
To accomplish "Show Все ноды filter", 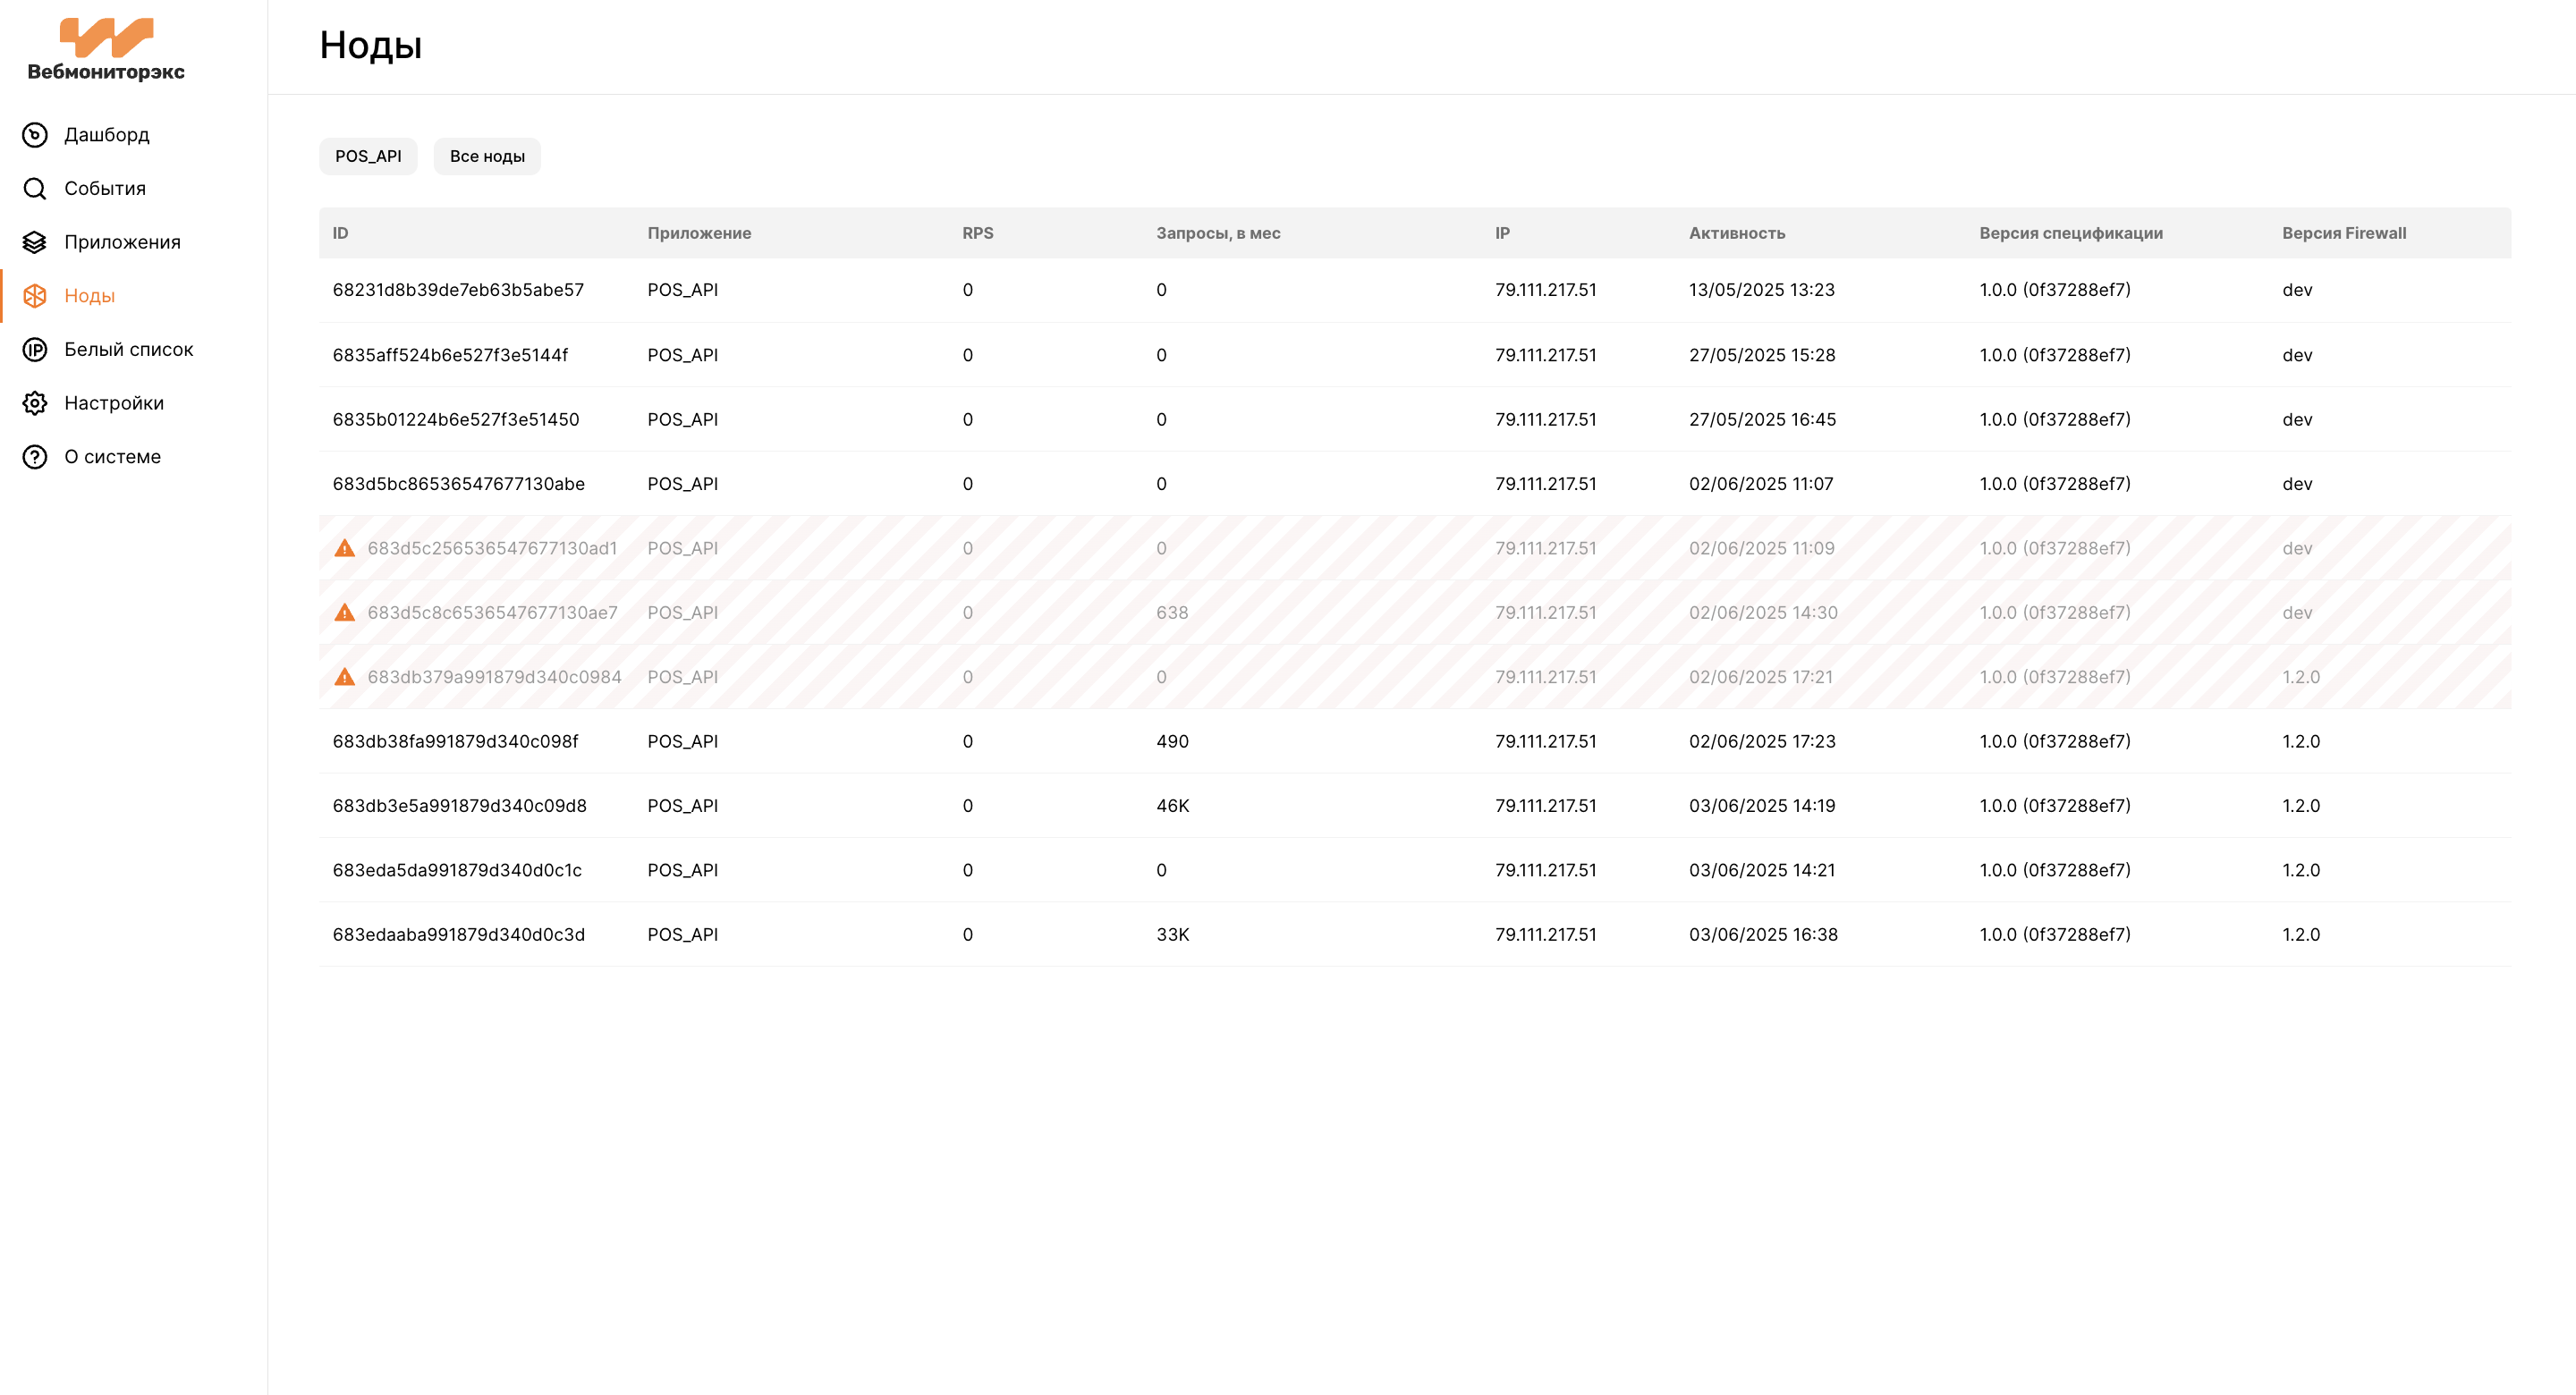I will coord(487,156).
